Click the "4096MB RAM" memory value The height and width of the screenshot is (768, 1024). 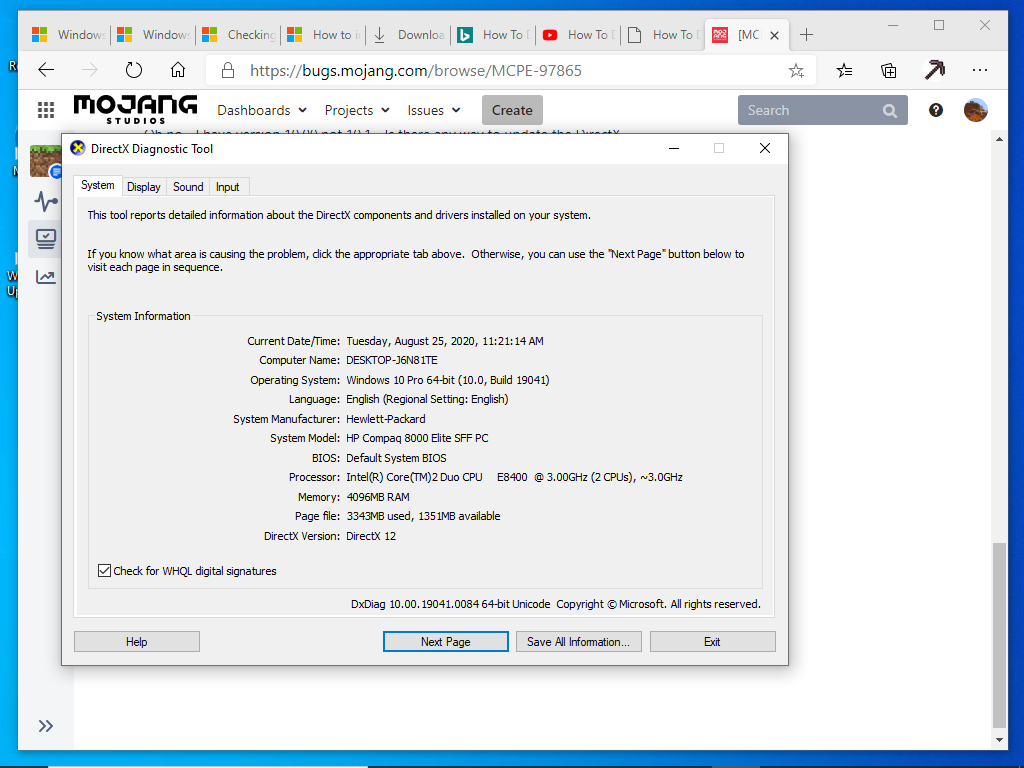378,497
